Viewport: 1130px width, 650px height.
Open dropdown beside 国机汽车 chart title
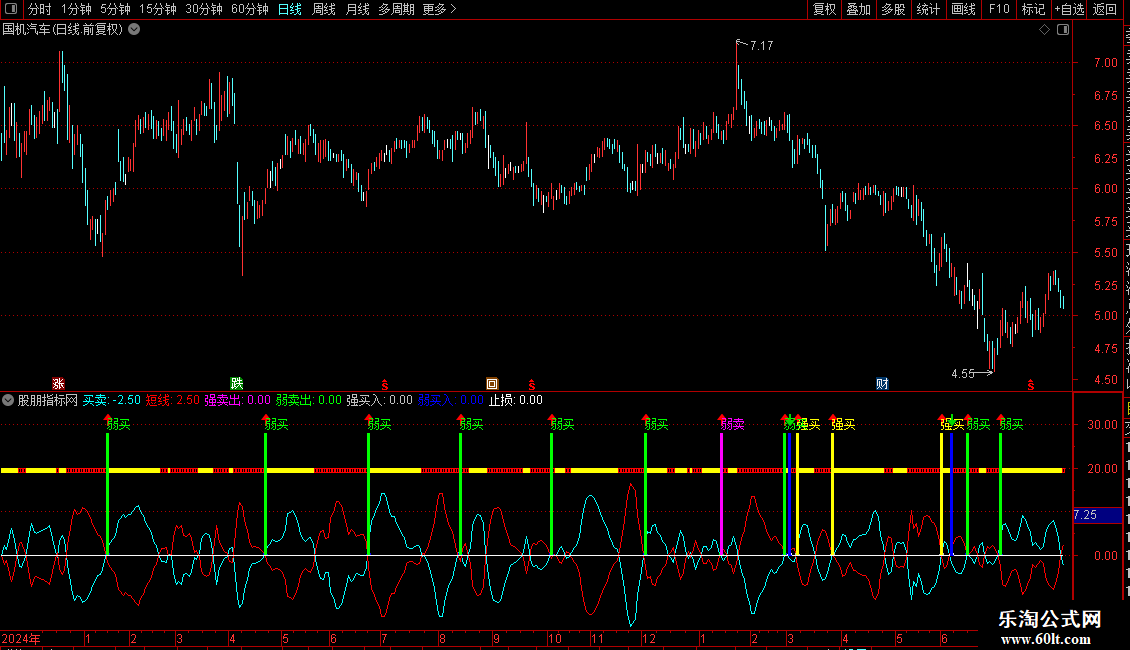(134, 30)
